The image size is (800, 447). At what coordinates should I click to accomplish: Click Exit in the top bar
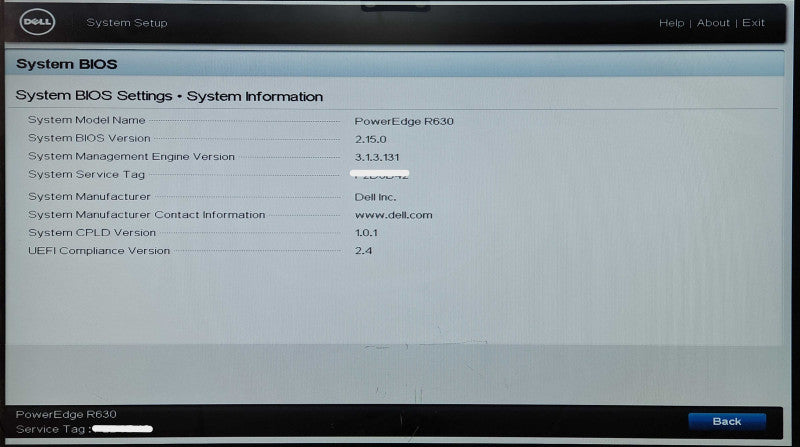(753, 23)
